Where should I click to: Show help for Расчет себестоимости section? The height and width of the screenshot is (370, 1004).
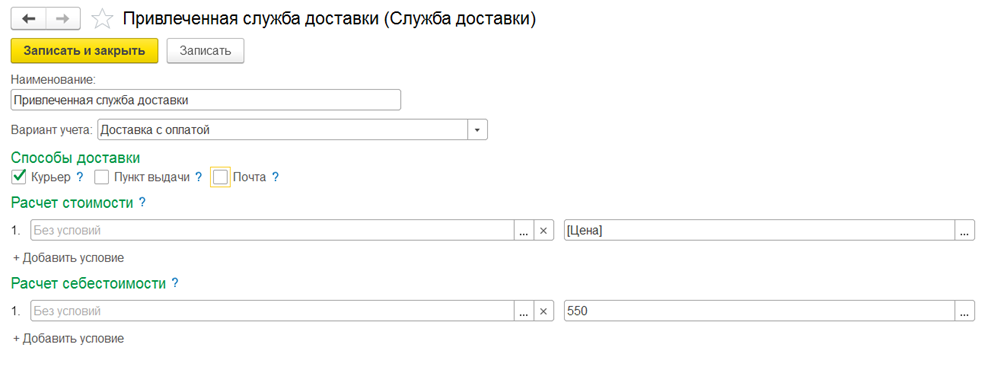(x=175, y=283)
